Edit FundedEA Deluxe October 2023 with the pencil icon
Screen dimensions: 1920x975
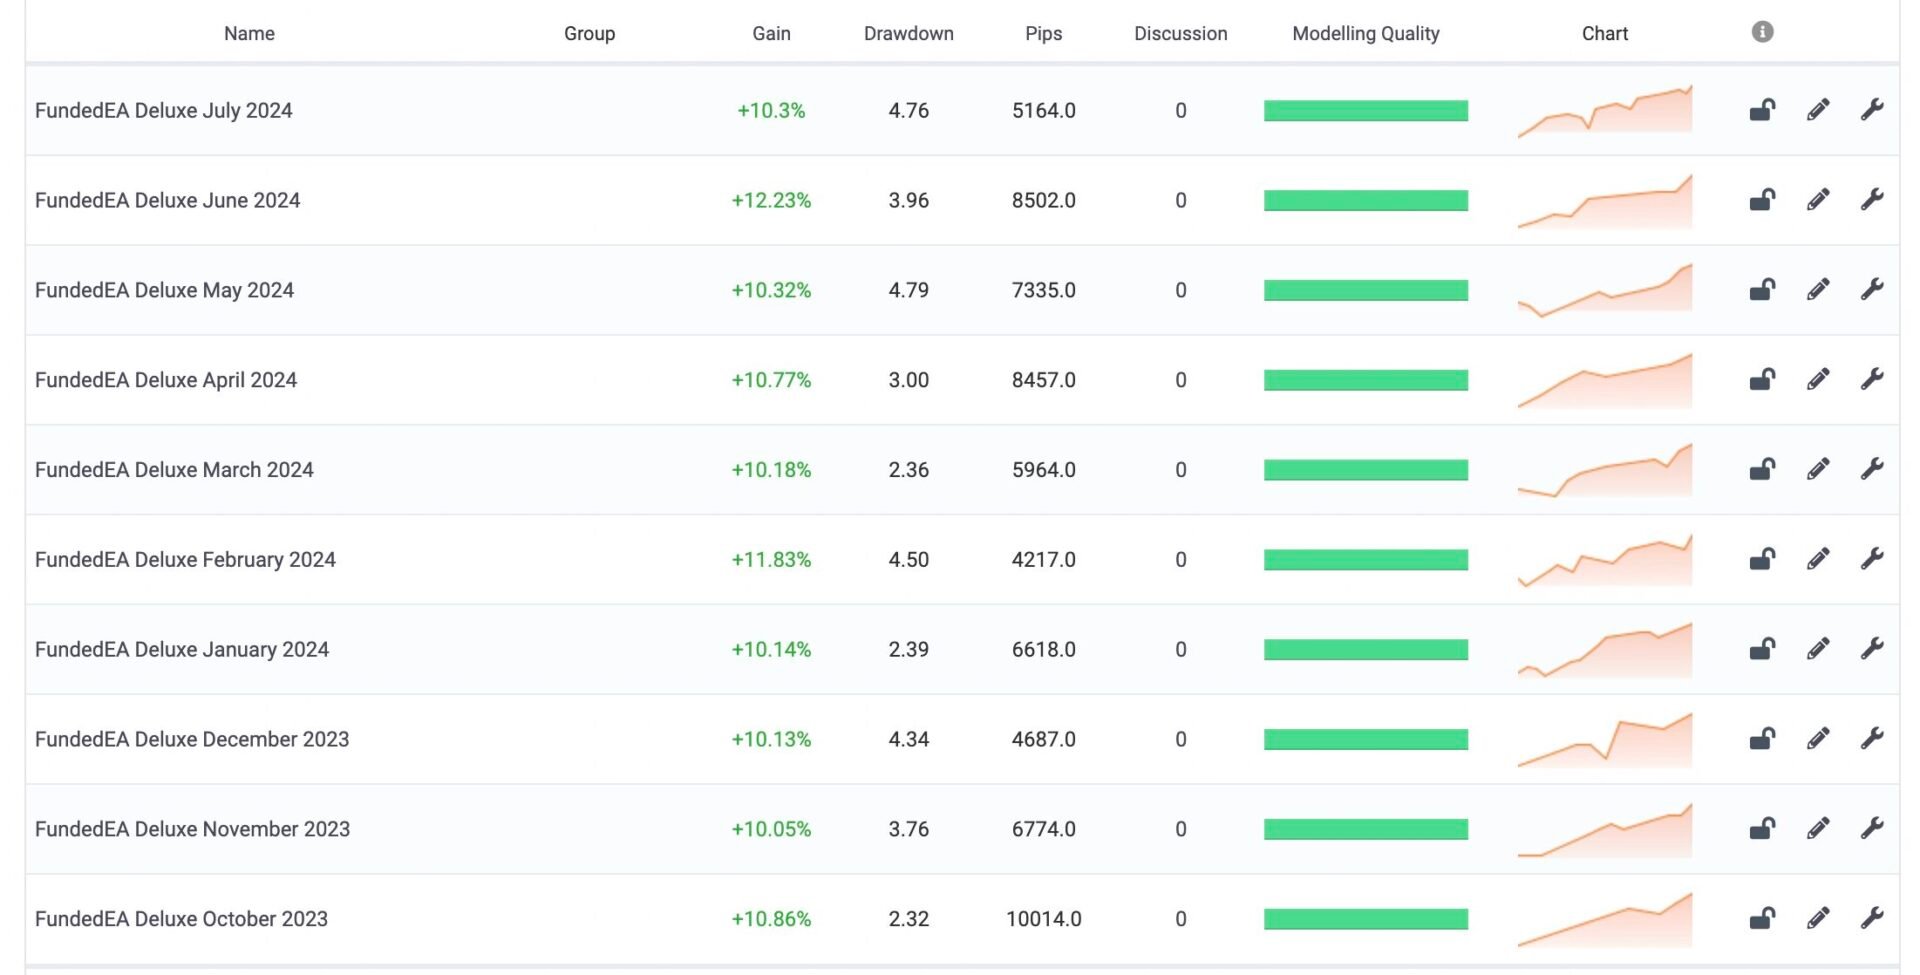pos(1818,918)
